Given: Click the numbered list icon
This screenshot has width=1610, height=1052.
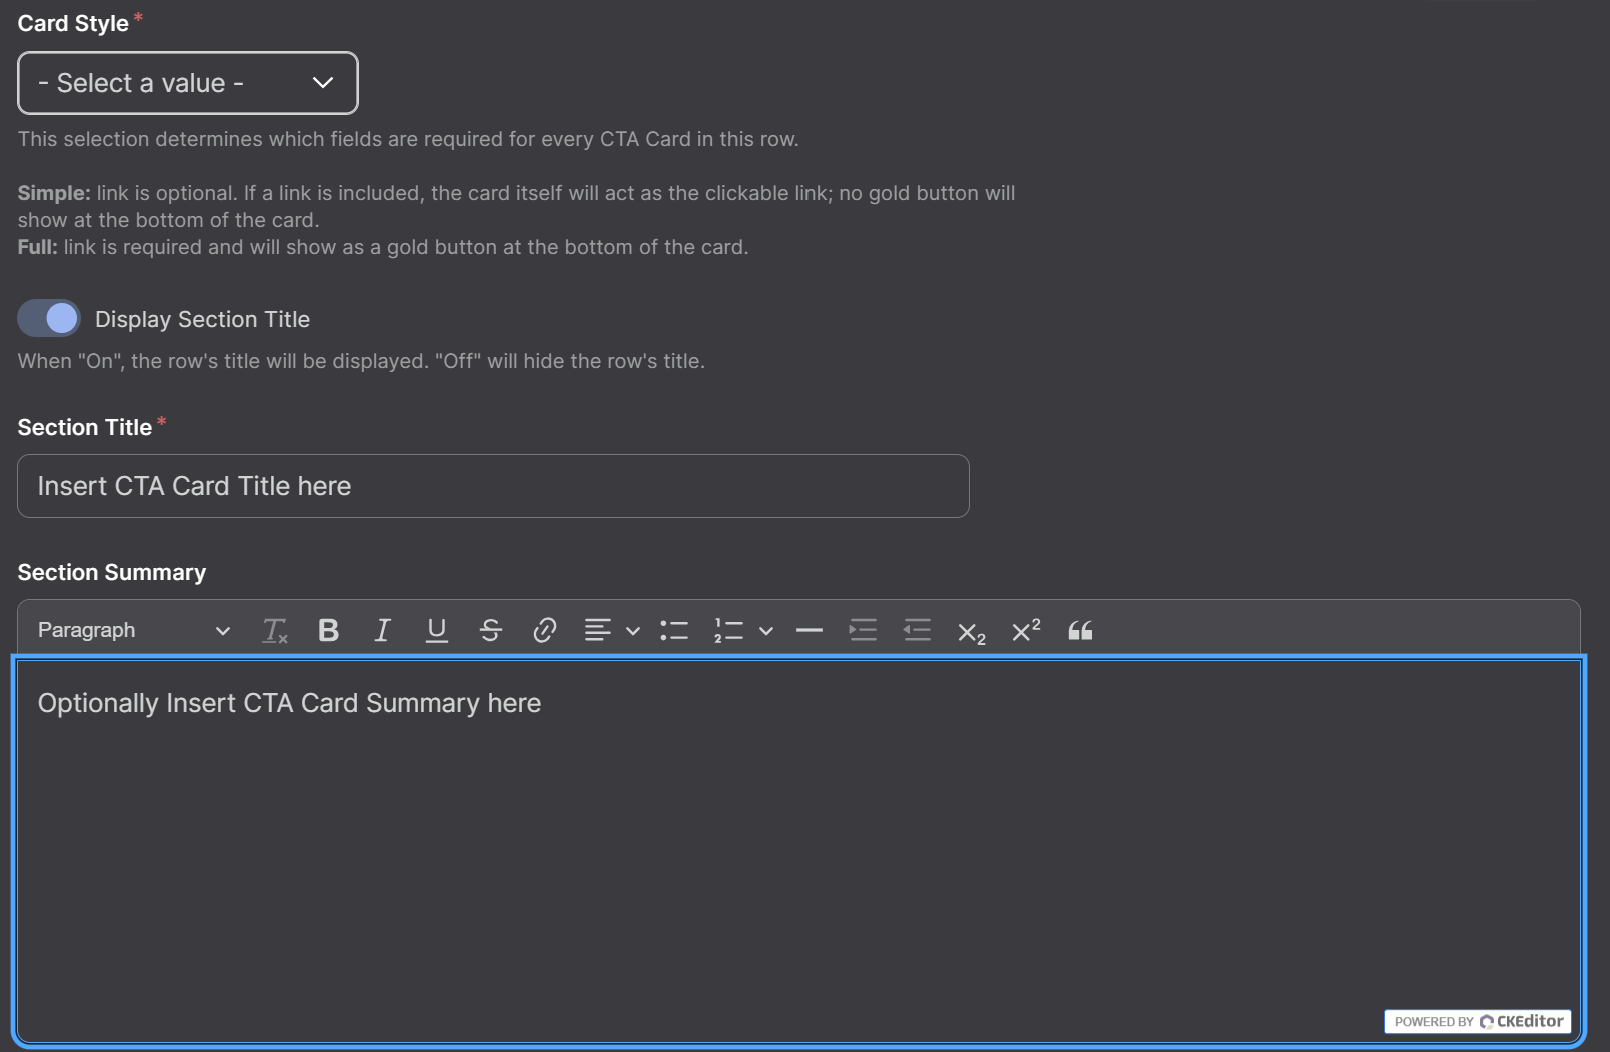Looking at the screenshot, I should click(728, 630).
